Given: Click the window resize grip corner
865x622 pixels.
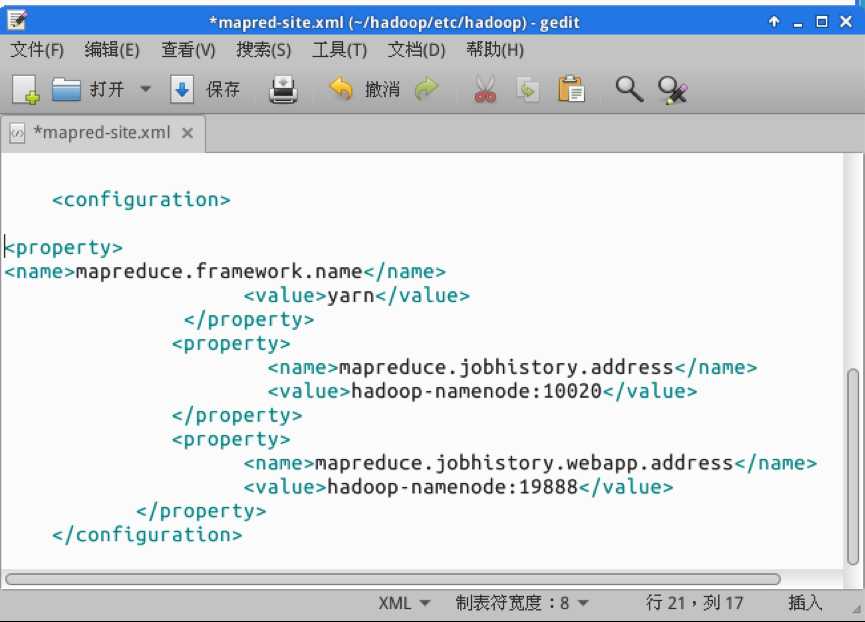Looking at the screenshot, I should (856, 609).
